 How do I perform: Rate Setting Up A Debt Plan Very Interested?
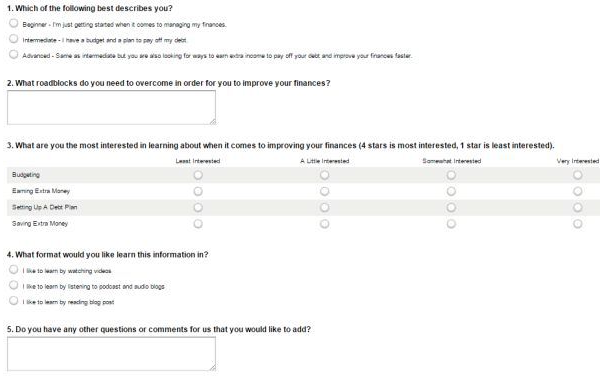[578, 207]
